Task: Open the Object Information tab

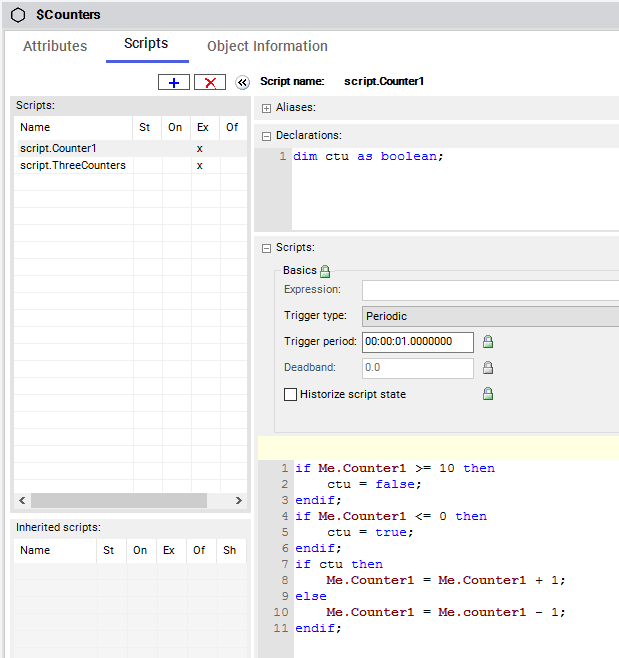Action: coord(267,46)
